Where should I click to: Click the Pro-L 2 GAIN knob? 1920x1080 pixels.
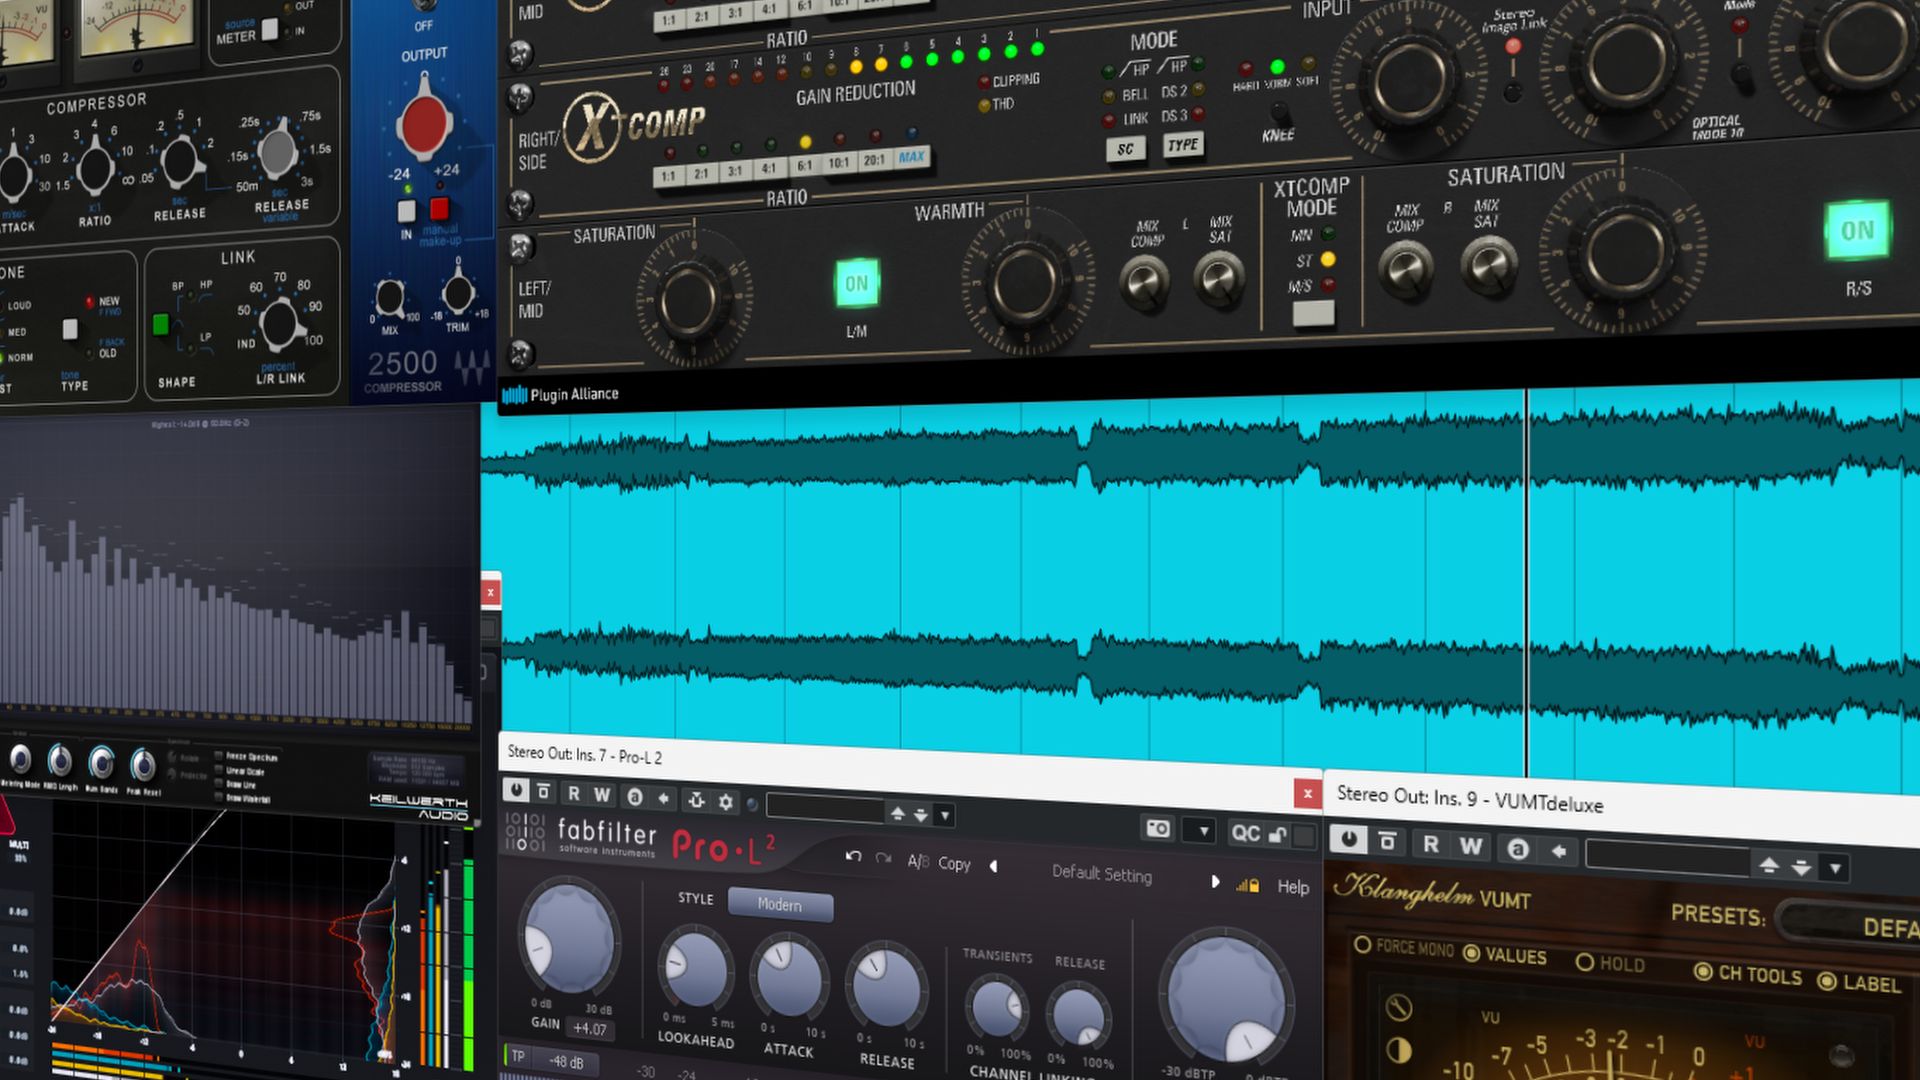click(569, 935)
